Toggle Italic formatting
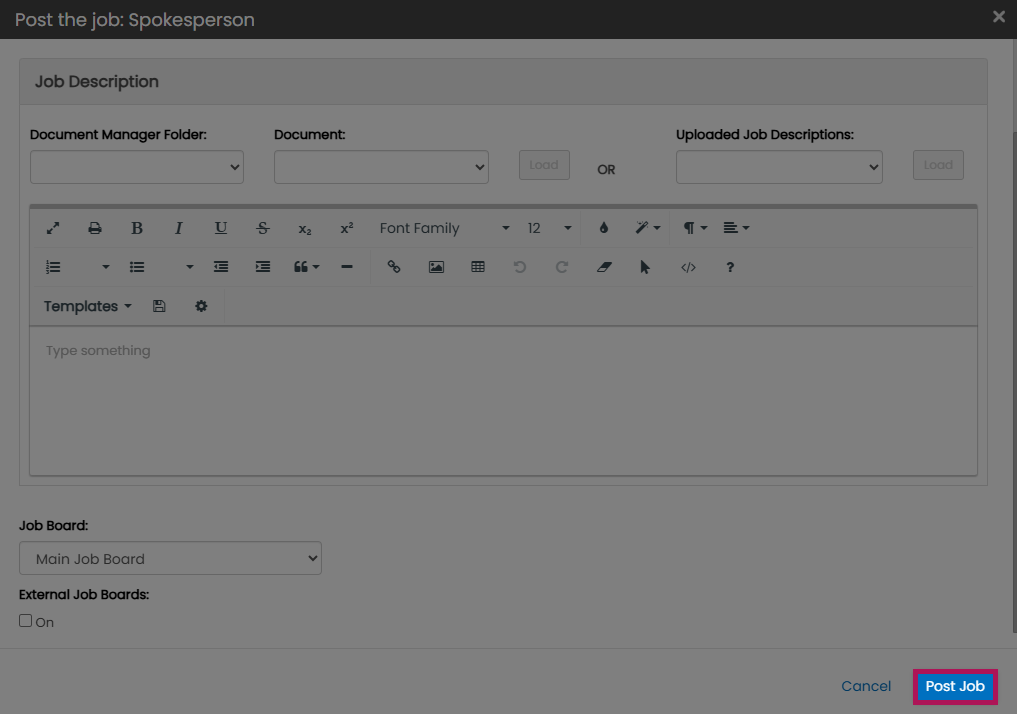Screen dimensions: 1017x714 pos(178,228)
